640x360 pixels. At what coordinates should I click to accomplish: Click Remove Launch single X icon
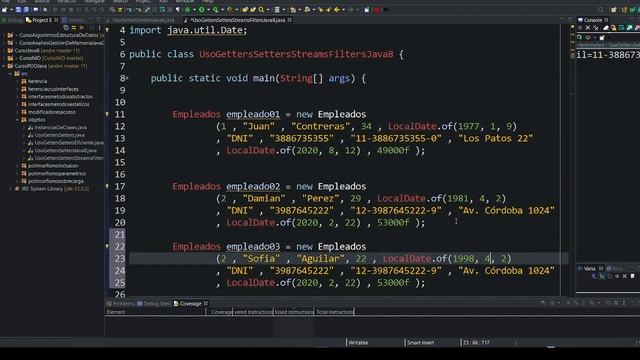588,27
